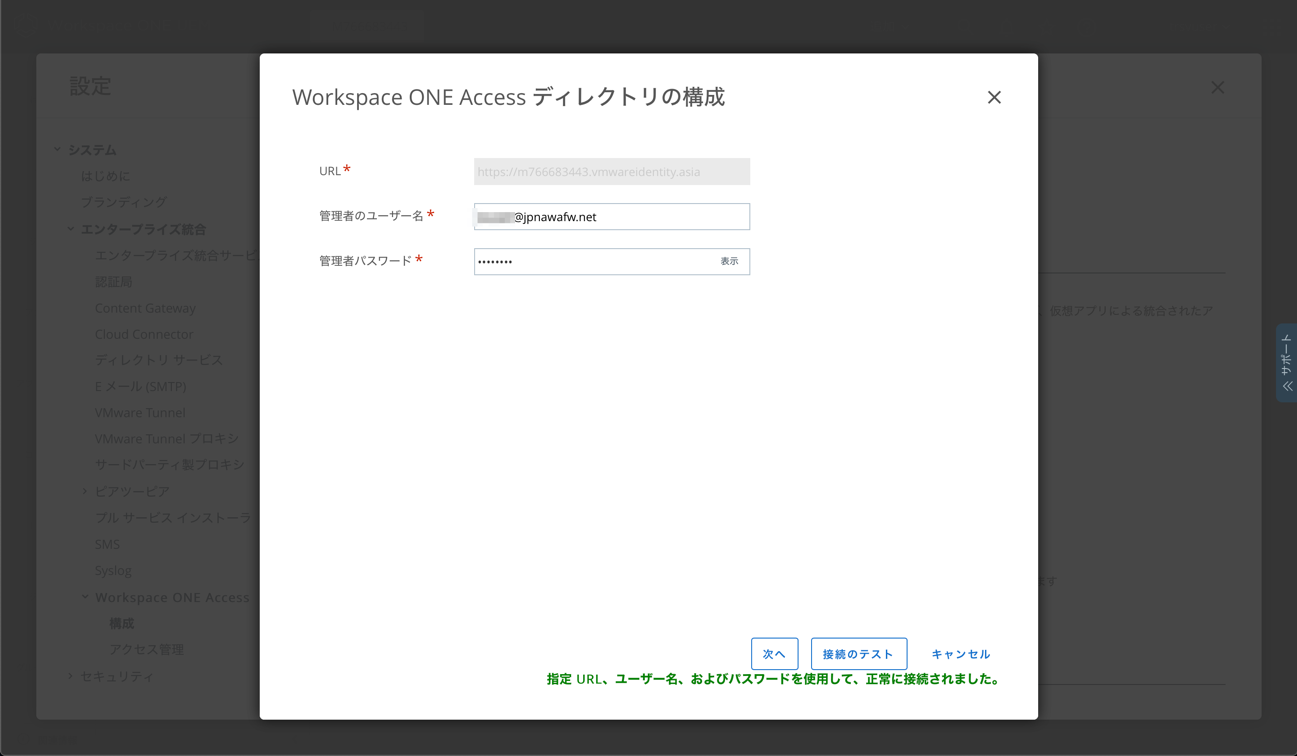
Task: Focus the 管理者のユーザー名 input field
Action: pyautogui.click(x=612, y=216)
